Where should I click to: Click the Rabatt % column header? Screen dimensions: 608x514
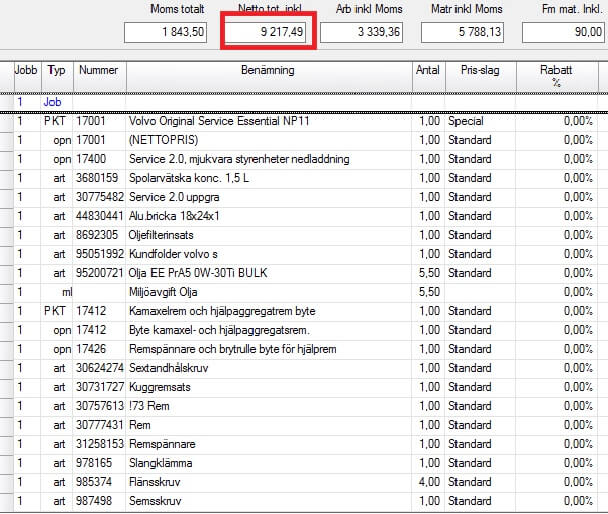[556, 77]
